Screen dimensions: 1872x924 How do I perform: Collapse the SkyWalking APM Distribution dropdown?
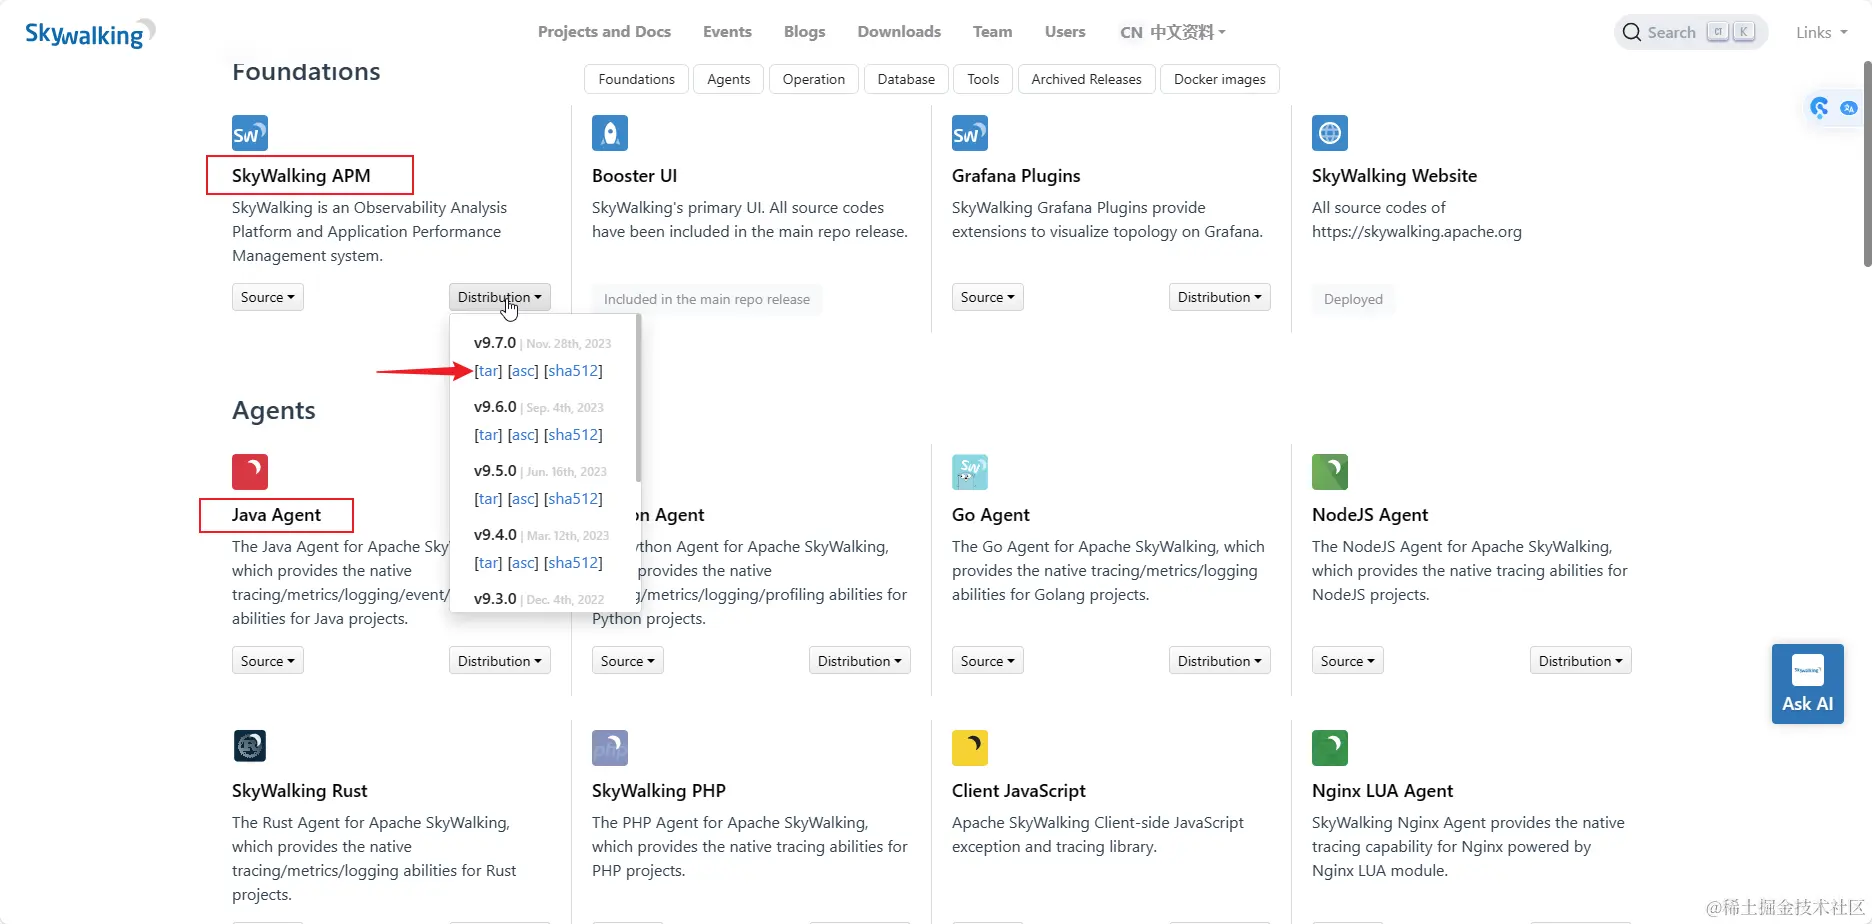(x=500, y=297)
